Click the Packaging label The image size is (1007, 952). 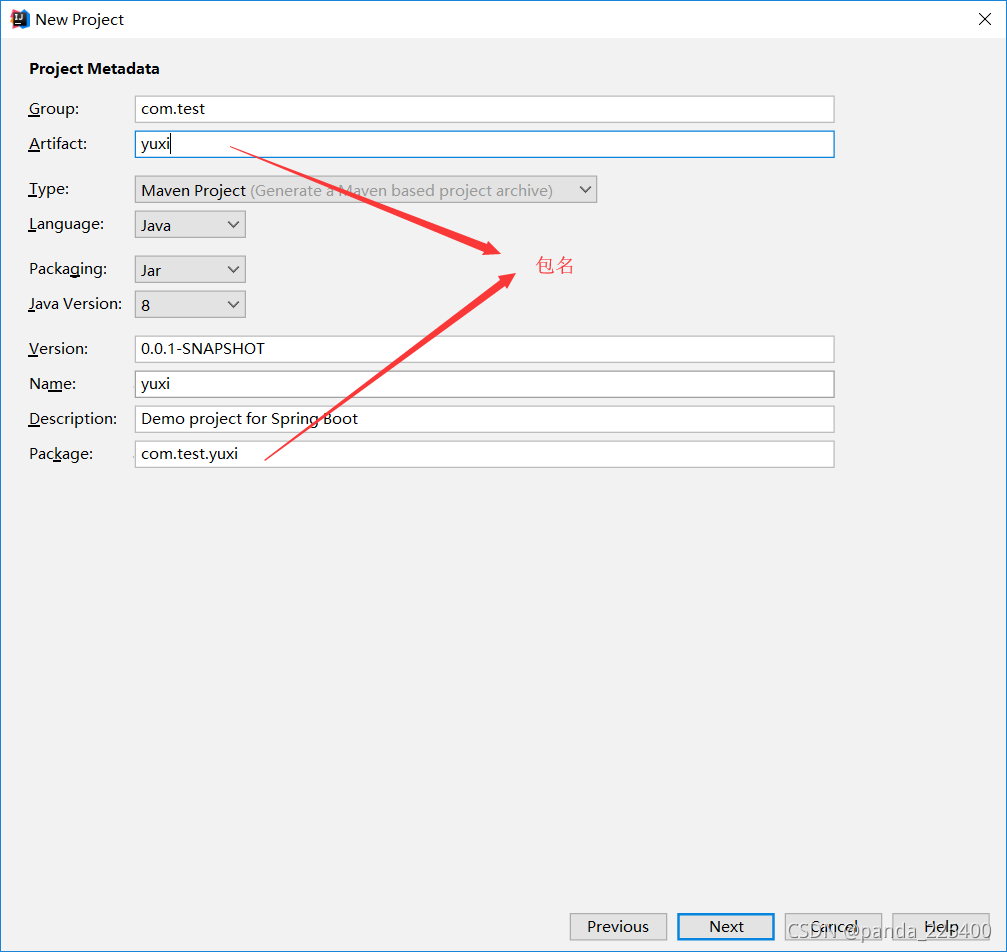click(x=68, y=269)
